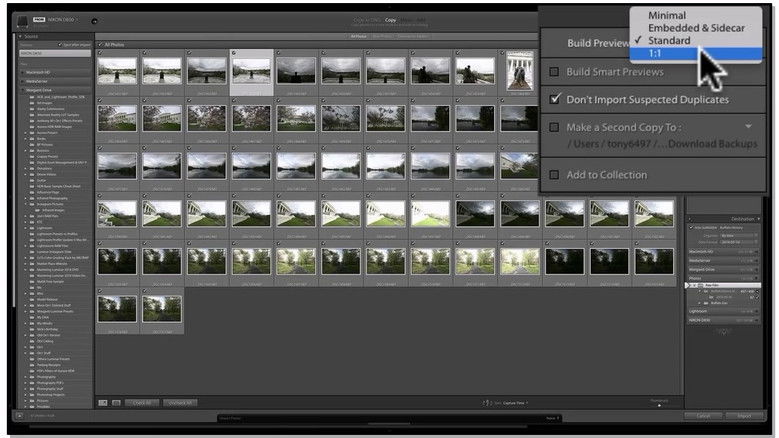The width and height of the screenshot is (779, 438).
Task: Enable the Add to Collection checkbox
Action: click(x=555, y=175)
